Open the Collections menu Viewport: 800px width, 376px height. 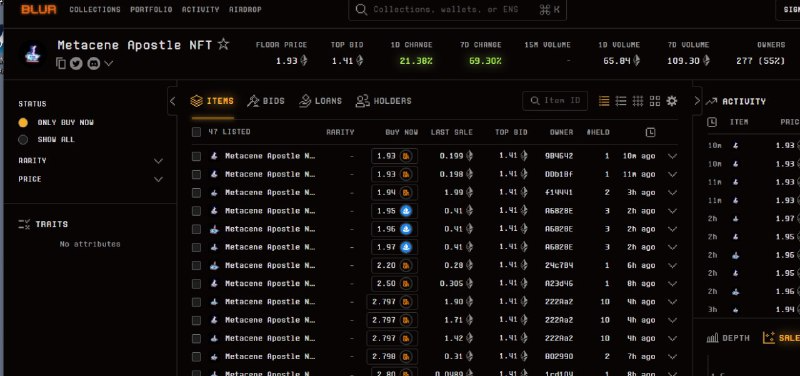pyautogui.click(x=95, y=10)
